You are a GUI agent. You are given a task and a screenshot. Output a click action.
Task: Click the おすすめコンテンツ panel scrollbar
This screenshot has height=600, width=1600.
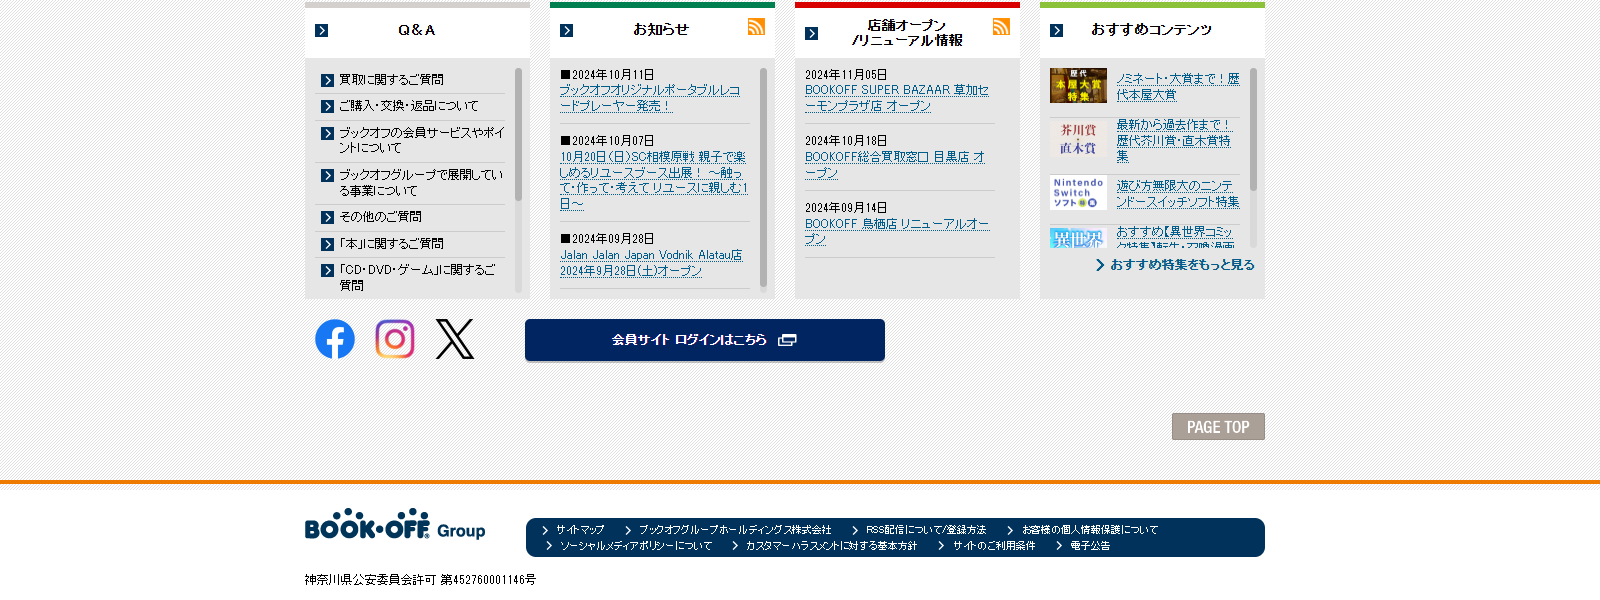click(1253, 129)
